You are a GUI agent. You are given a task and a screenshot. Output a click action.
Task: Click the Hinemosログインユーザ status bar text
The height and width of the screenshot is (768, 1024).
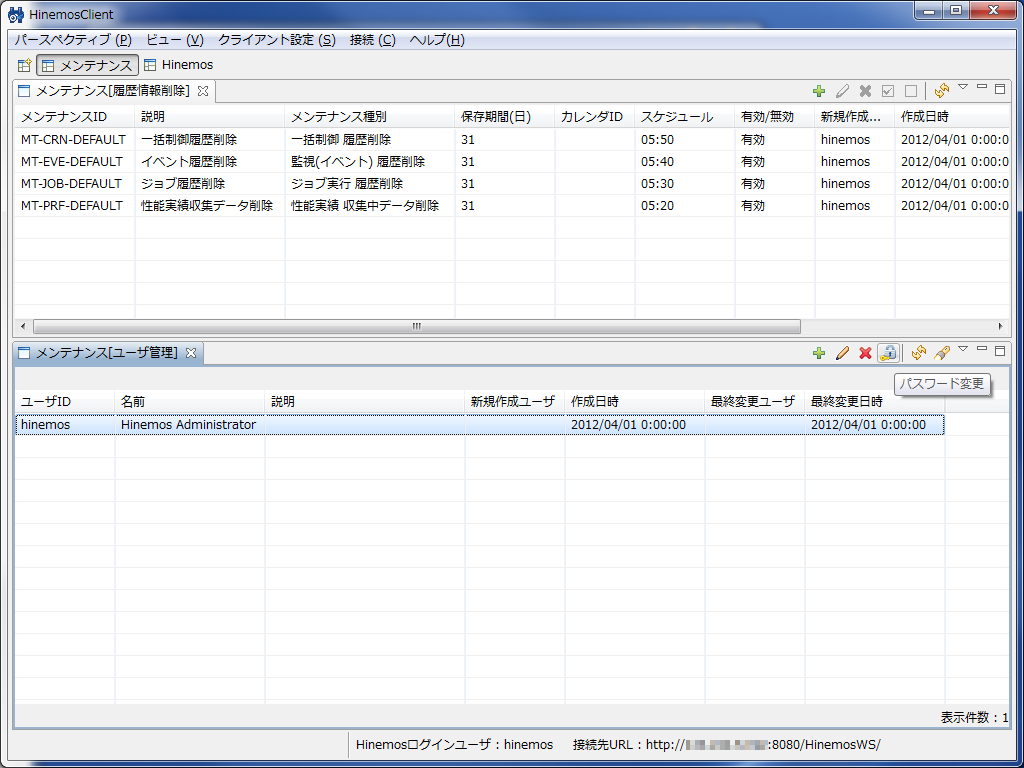click(455, 744)
